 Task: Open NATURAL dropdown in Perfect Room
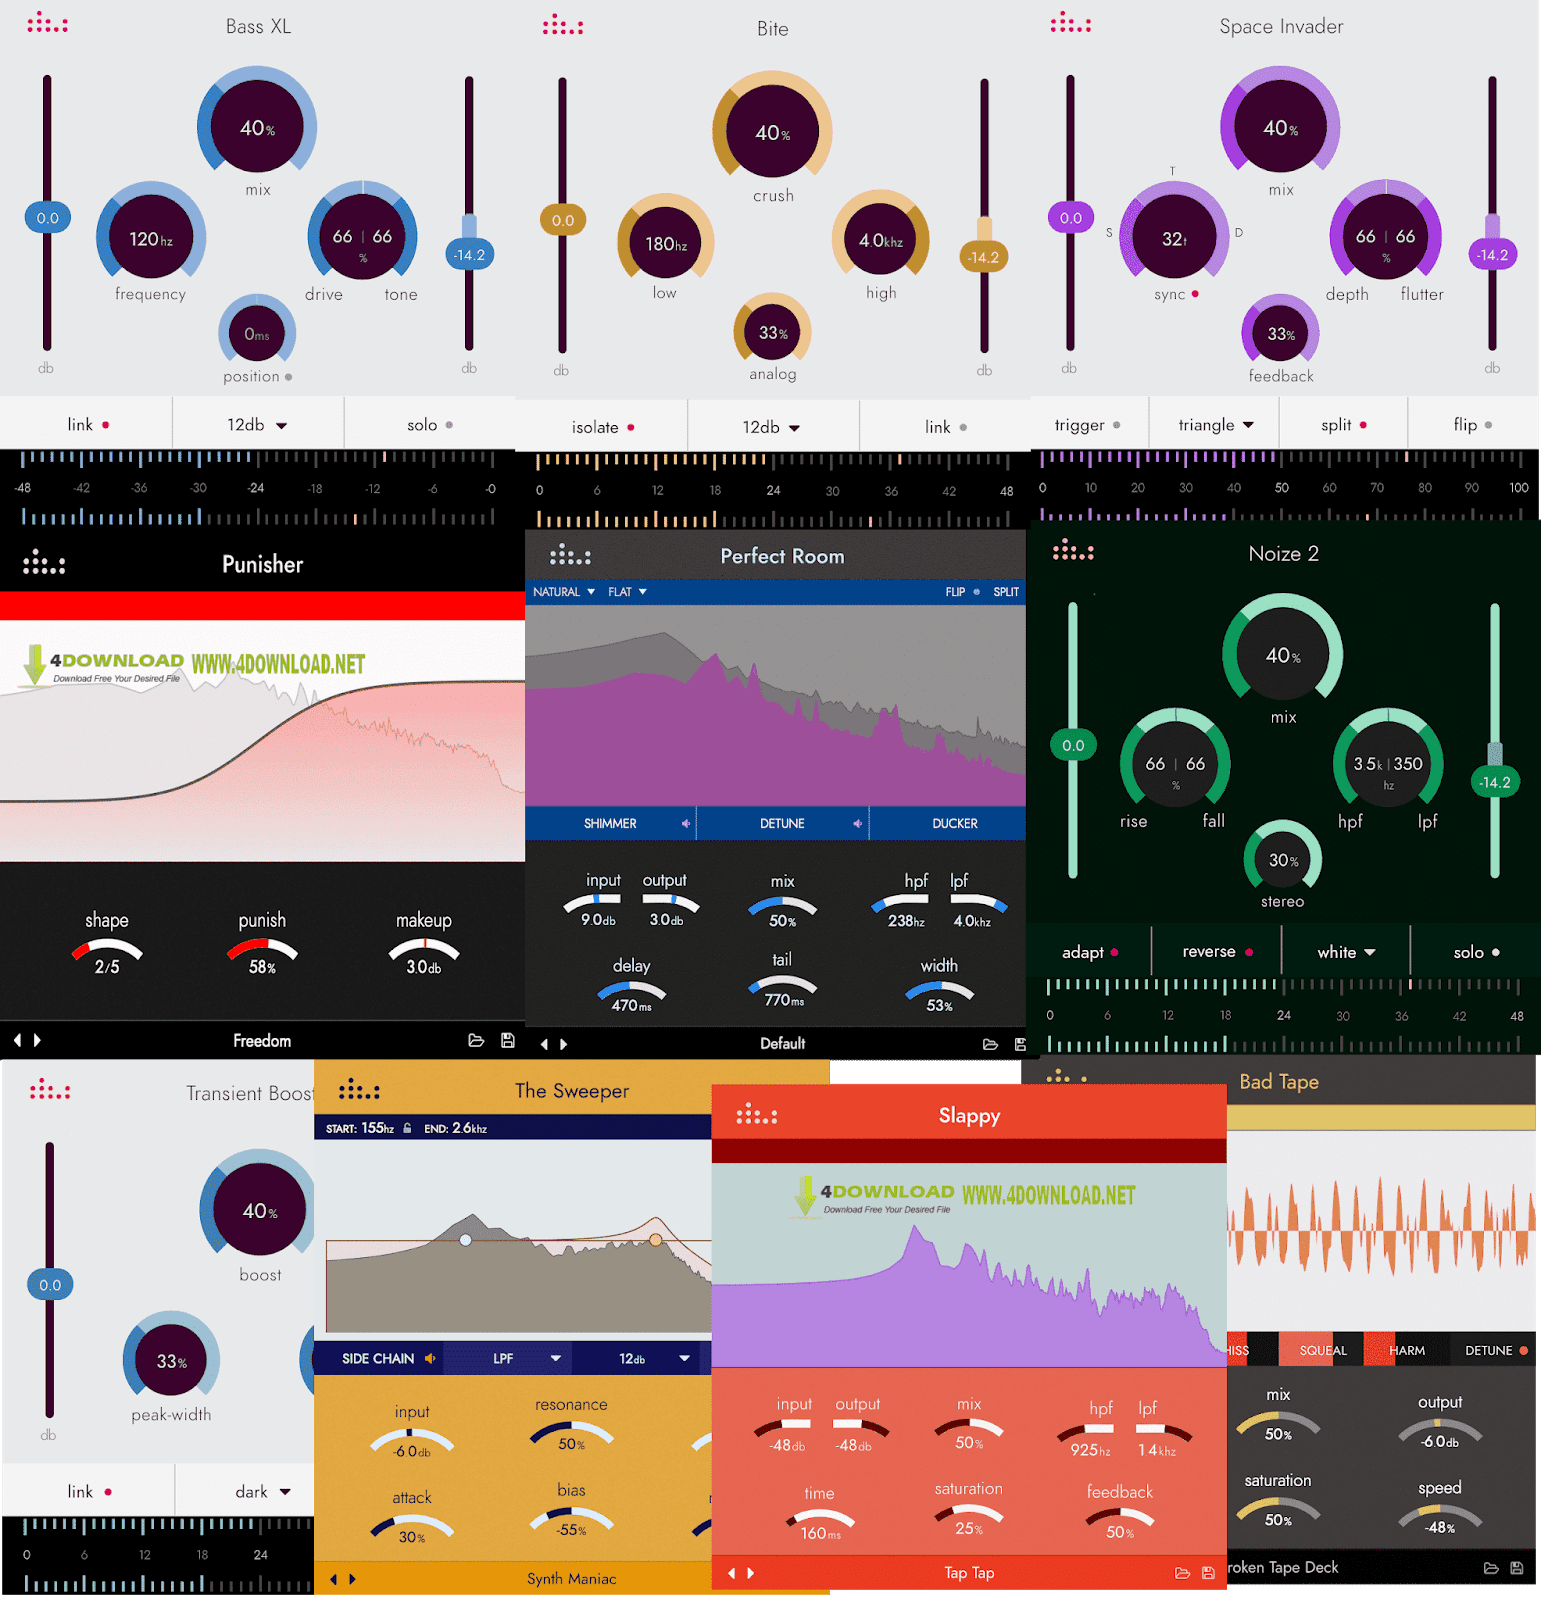click(x=564, y=592)
